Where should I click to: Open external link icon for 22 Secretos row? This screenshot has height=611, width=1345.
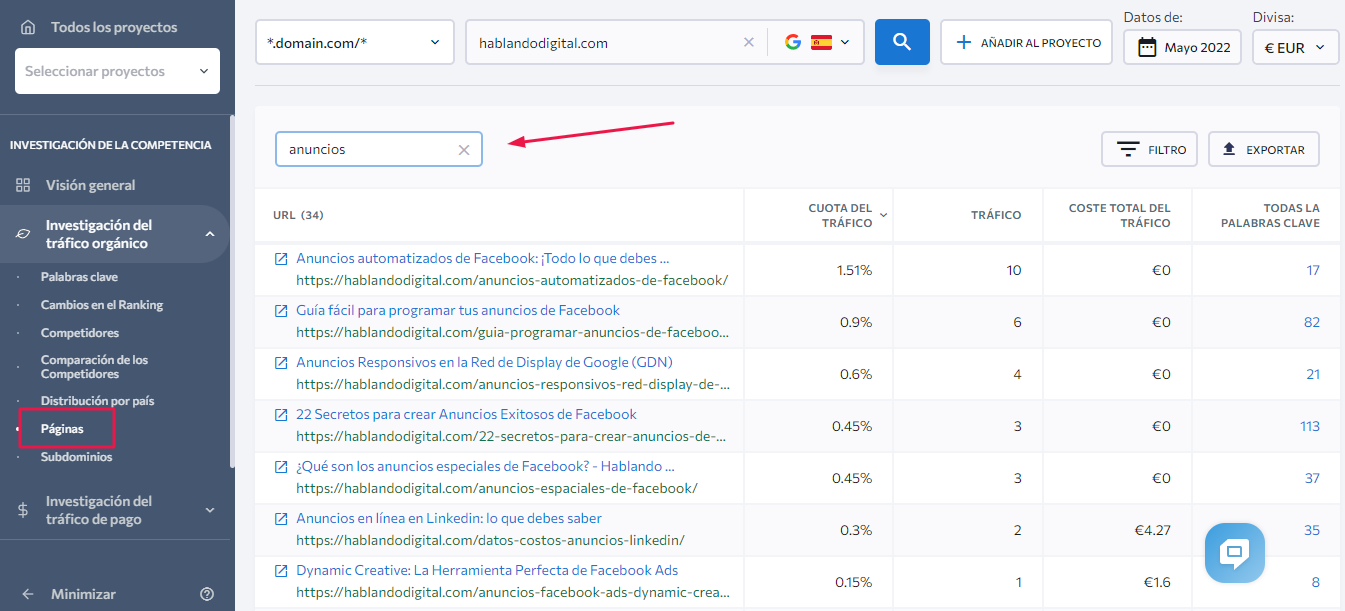pyautogui.click(x=281, y=415)
